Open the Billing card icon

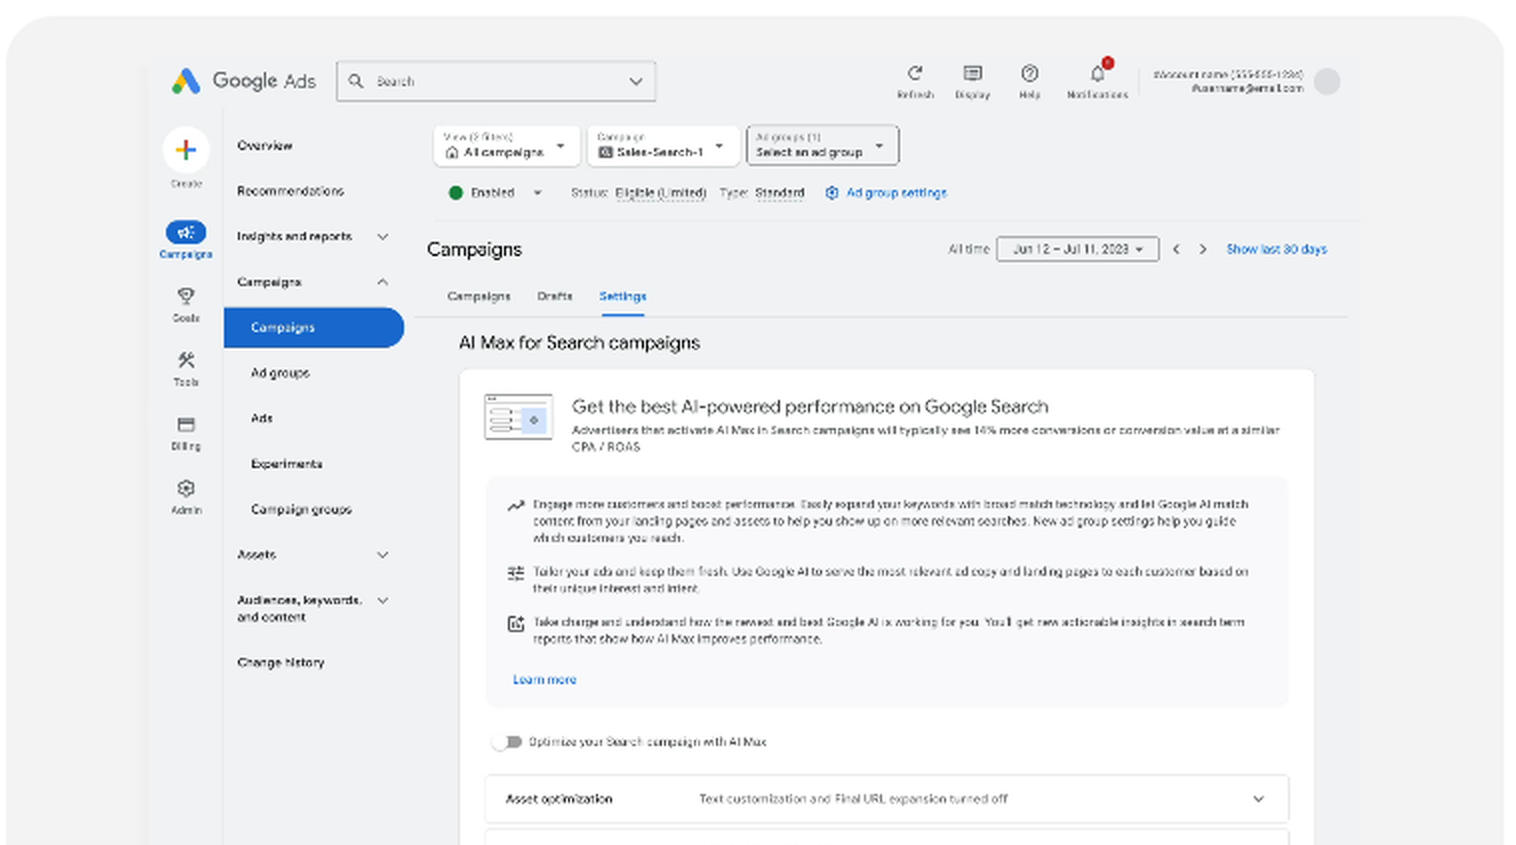[186, 425]
